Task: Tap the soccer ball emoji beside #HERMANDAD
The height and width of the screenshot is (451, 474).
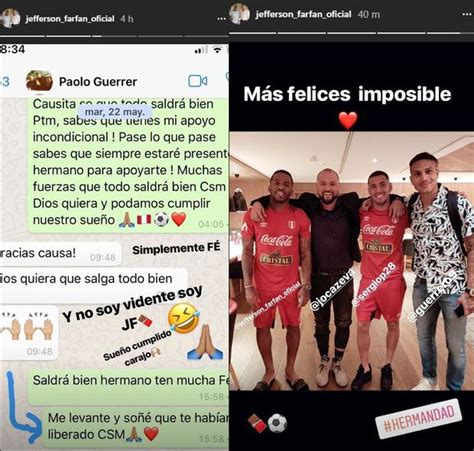Action: click(x=277, y=423)
